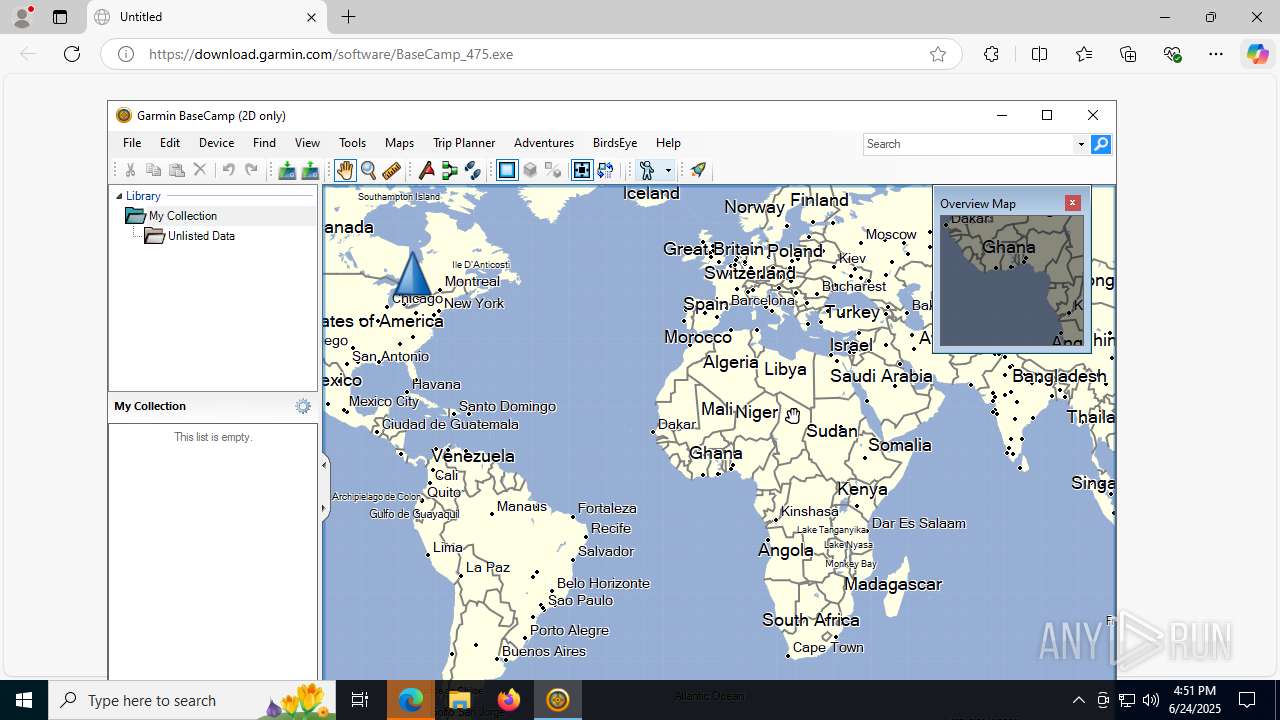Open browser Settings and more menu
Screen dimensions: 1280x720
click(x=1216, y=54)
